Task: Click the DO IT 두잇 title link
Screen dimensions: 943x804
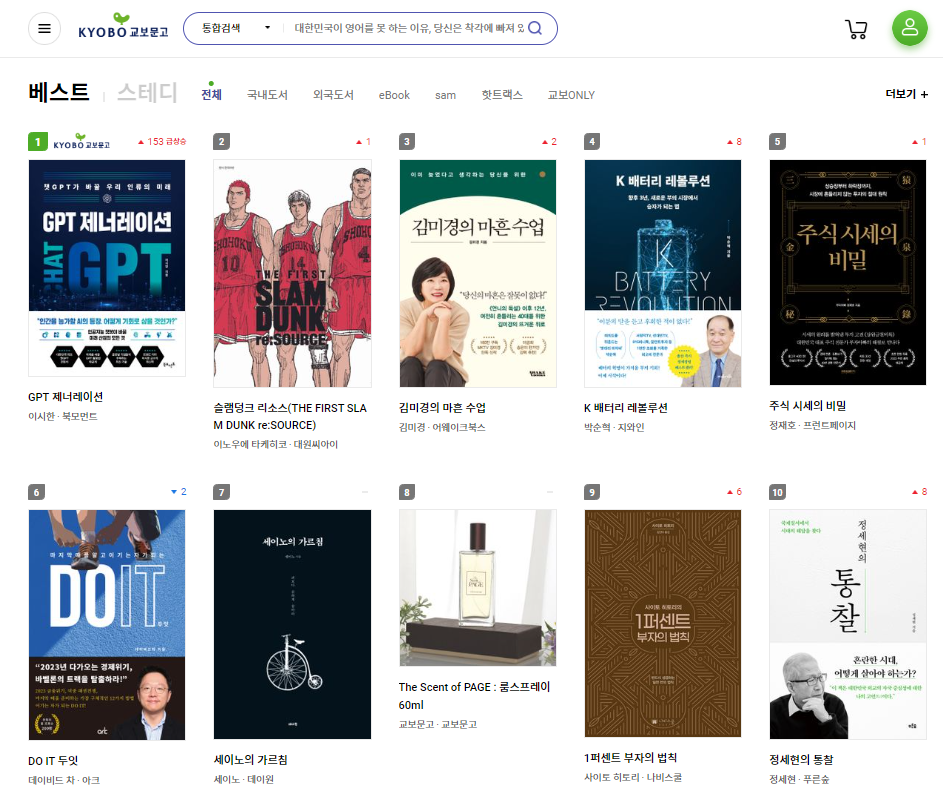Action: (53, 761)
